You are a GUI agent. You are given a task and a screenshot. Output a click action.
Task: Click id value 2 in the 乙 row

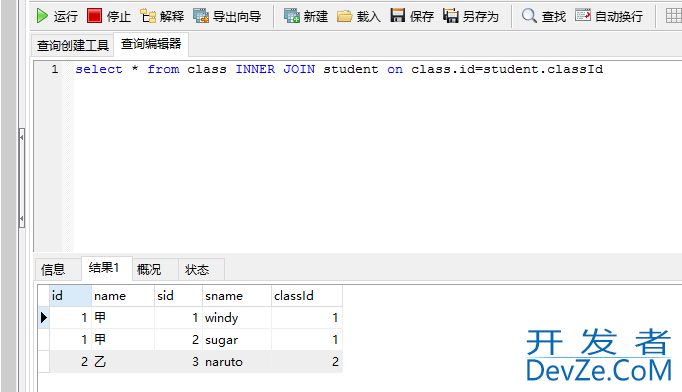tap(70, 362)
